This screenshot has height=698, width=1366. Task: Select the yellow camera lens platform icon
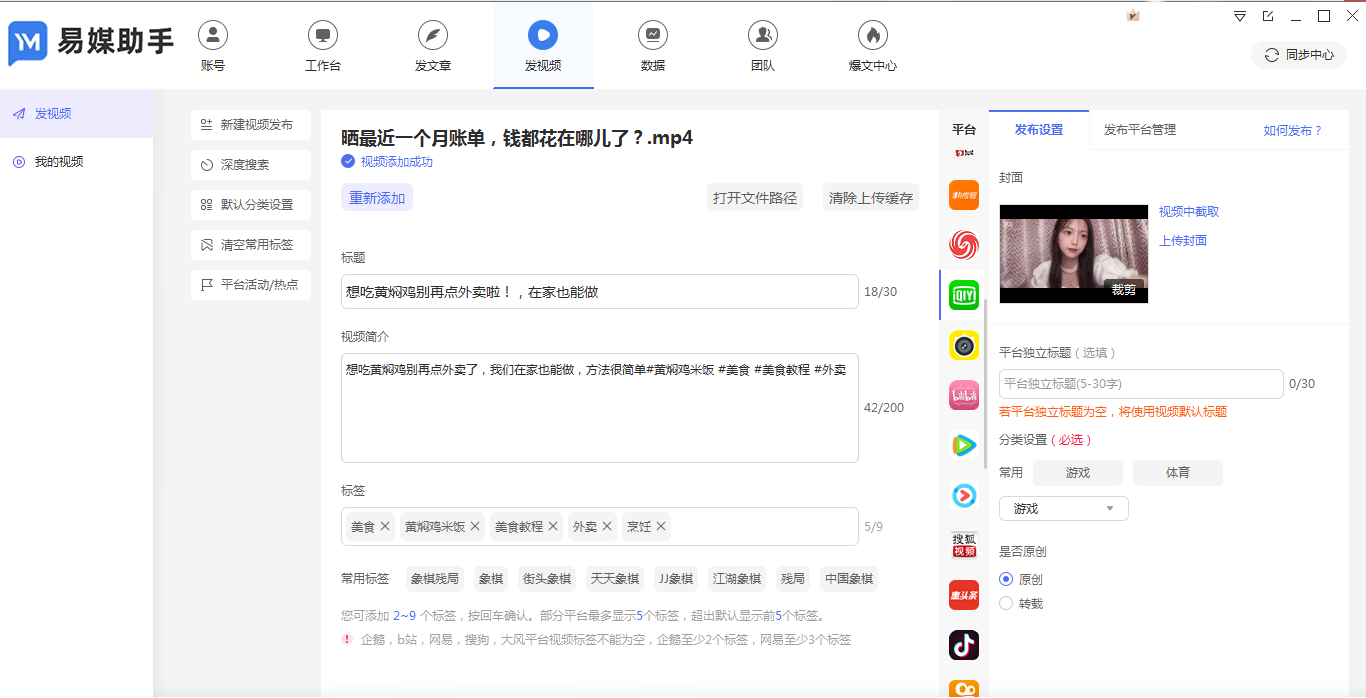(x=964, y=345)
